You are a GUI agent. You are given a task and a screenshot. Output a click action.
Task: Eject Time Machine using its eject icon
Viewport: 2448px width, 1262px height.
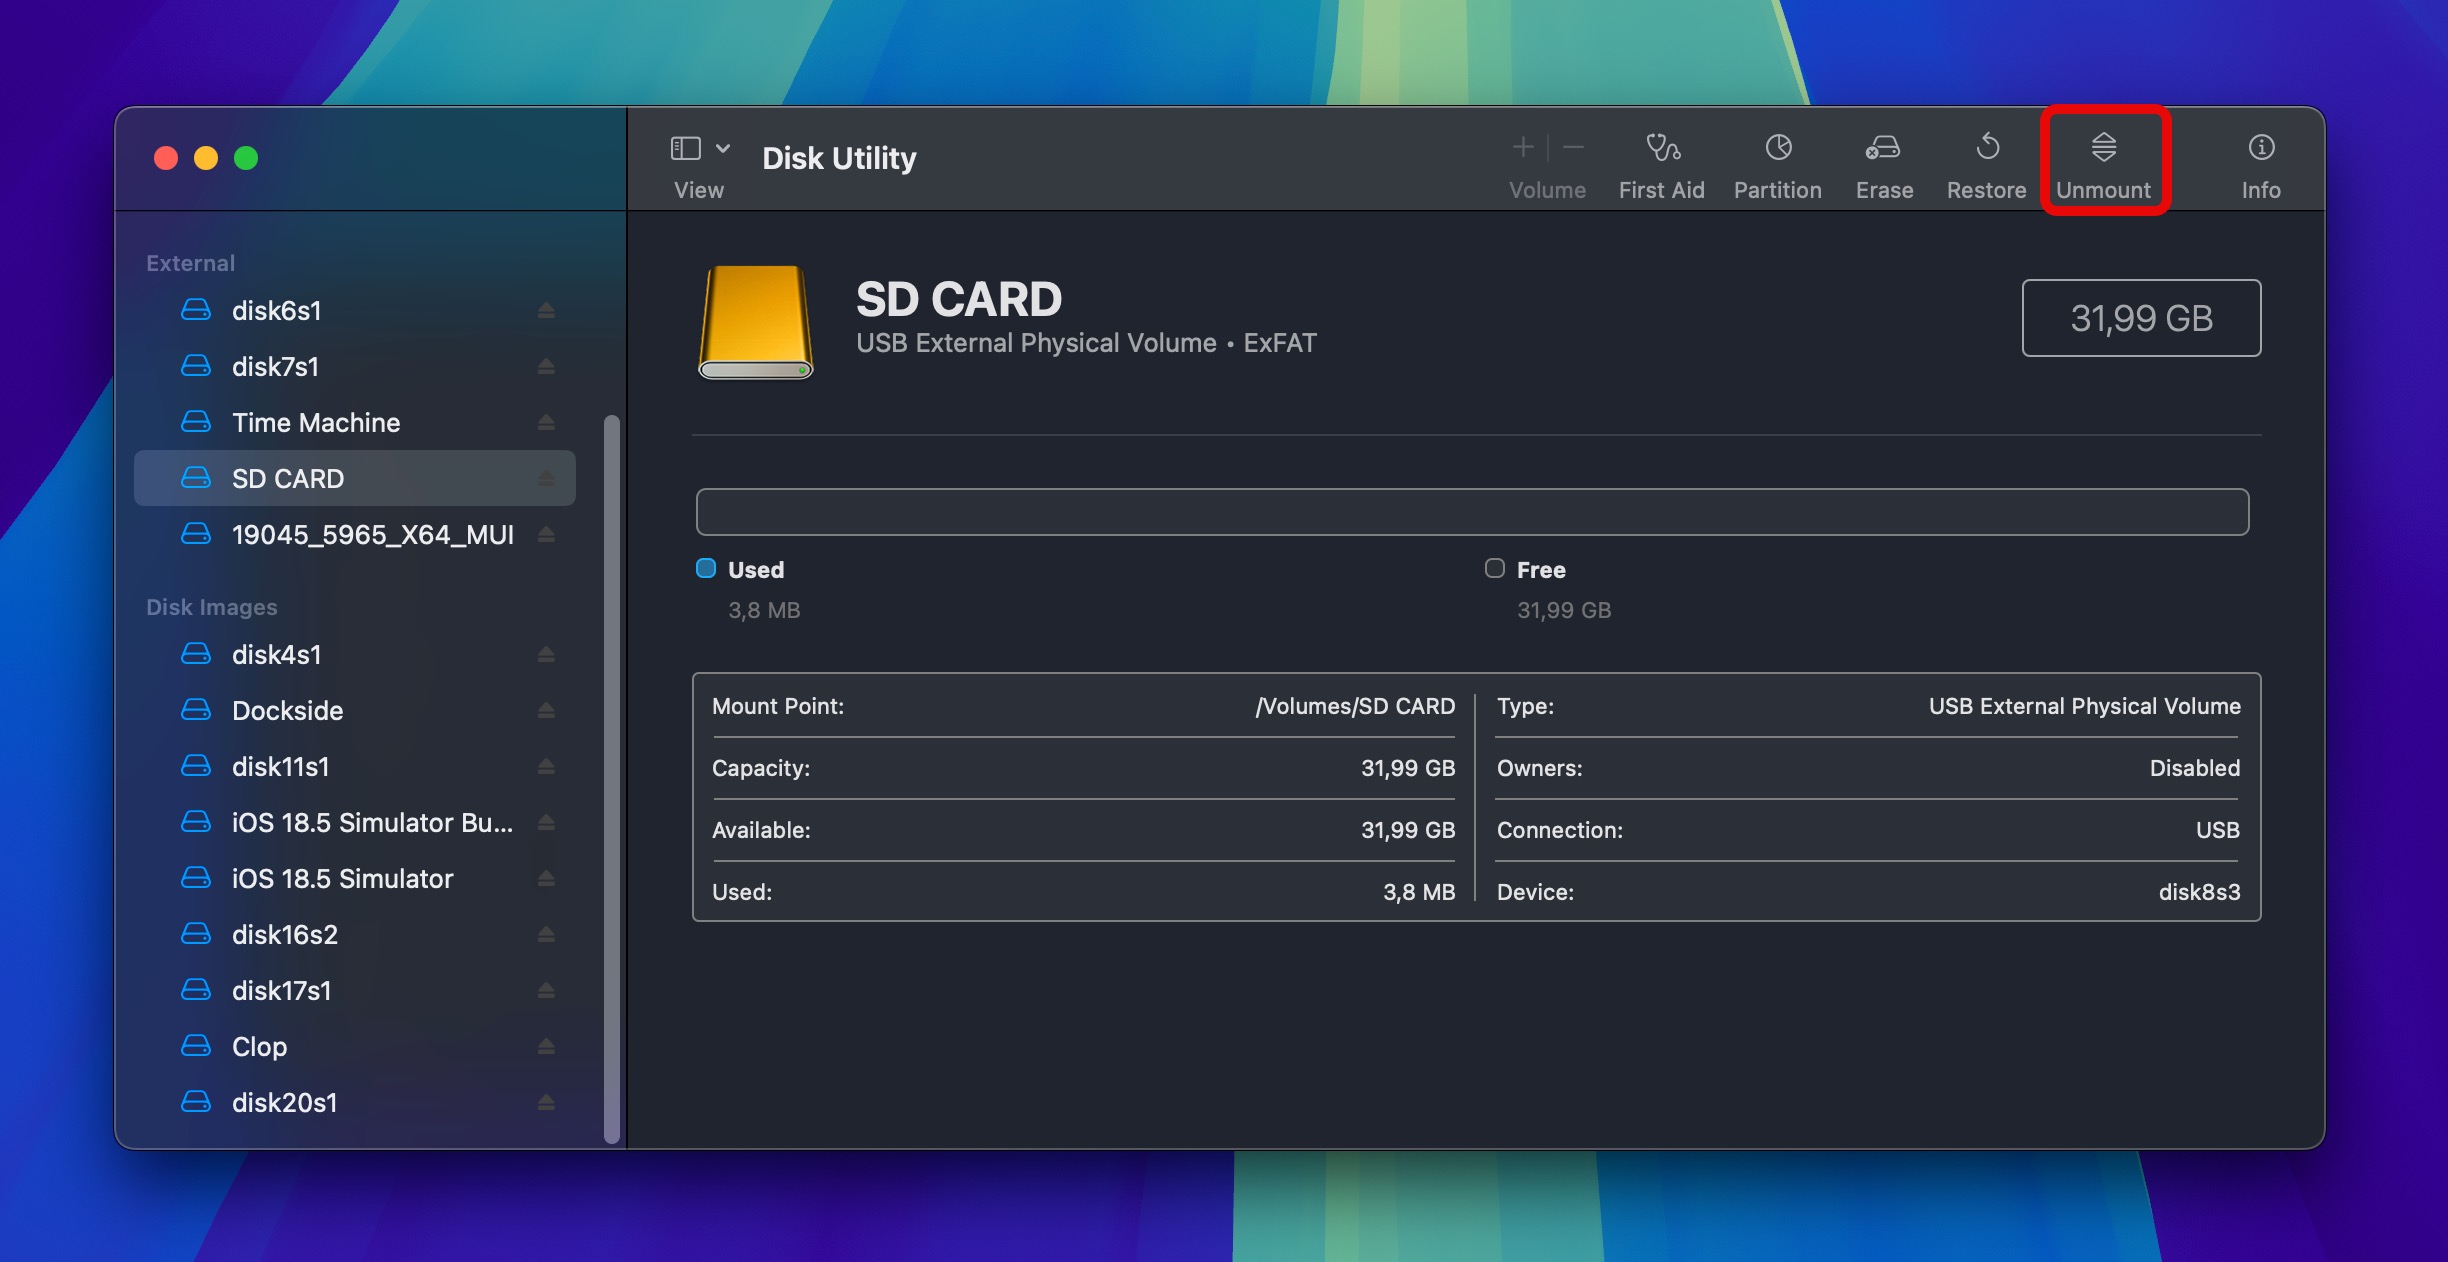coord(546,423)
